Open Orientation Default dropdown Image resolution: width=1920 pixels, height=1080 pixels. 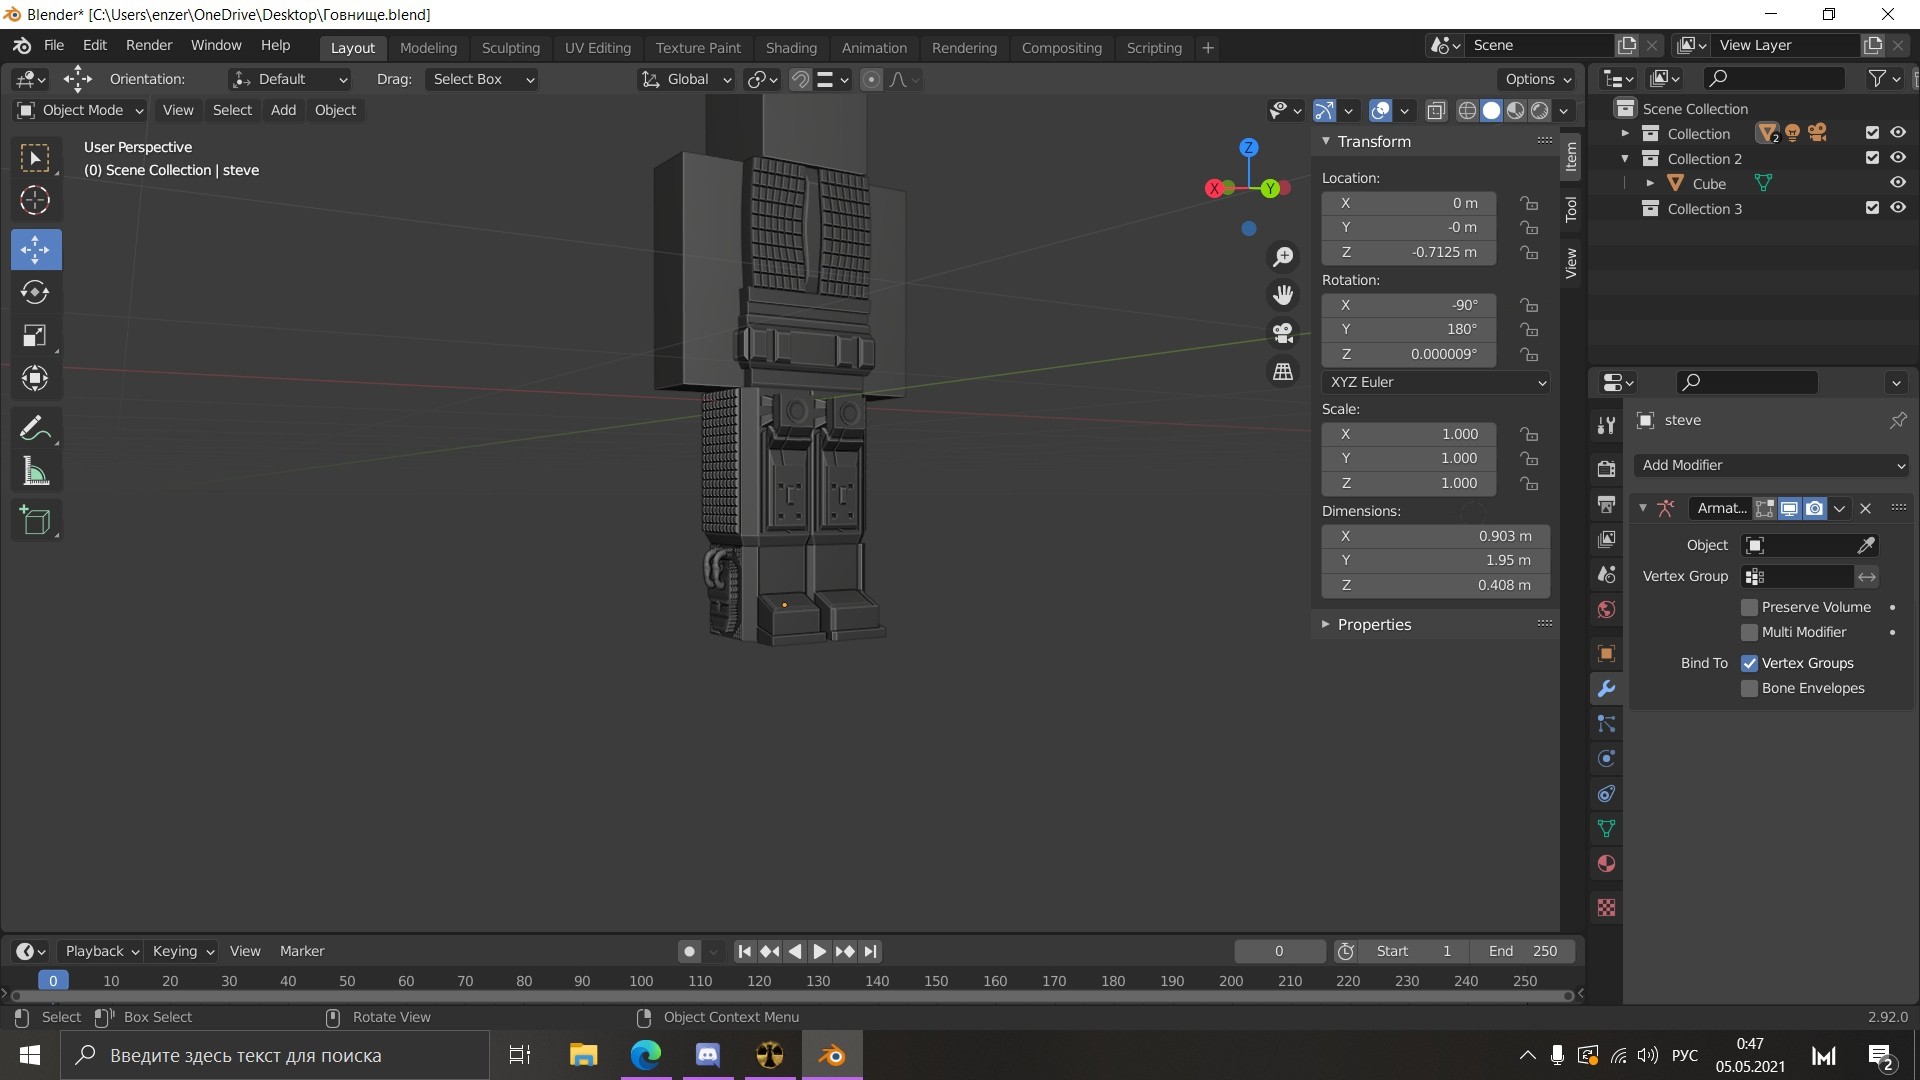(290, 79)
